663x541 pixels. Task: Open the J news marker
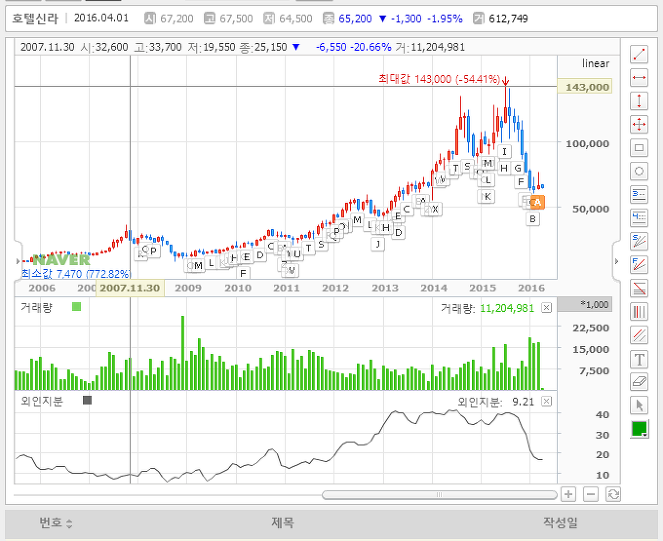[x=378, y=244]
